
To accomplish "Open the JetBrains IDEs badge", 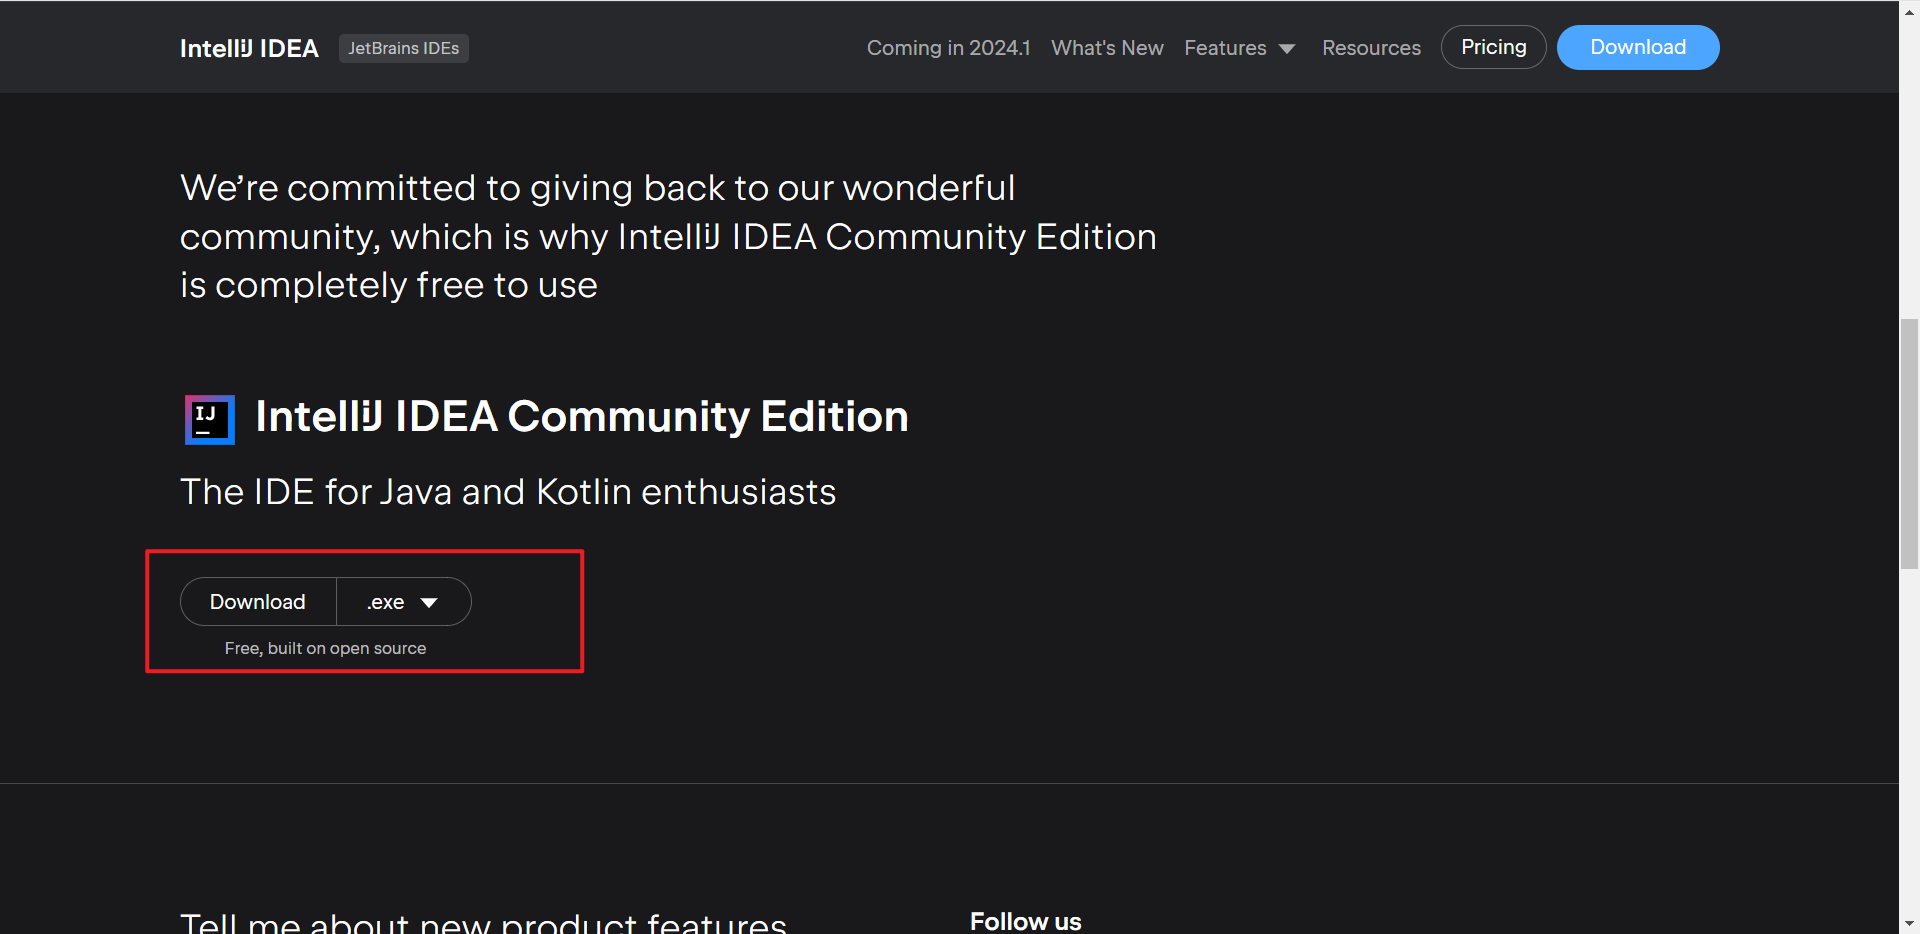I will (403, 48).
